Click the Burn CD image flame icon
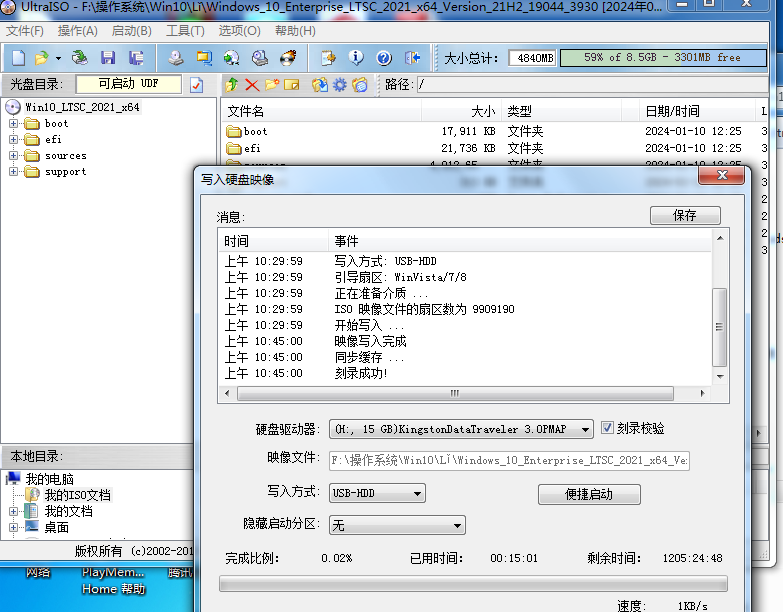The width and height of the screenshot is (783, 612). 288,58
